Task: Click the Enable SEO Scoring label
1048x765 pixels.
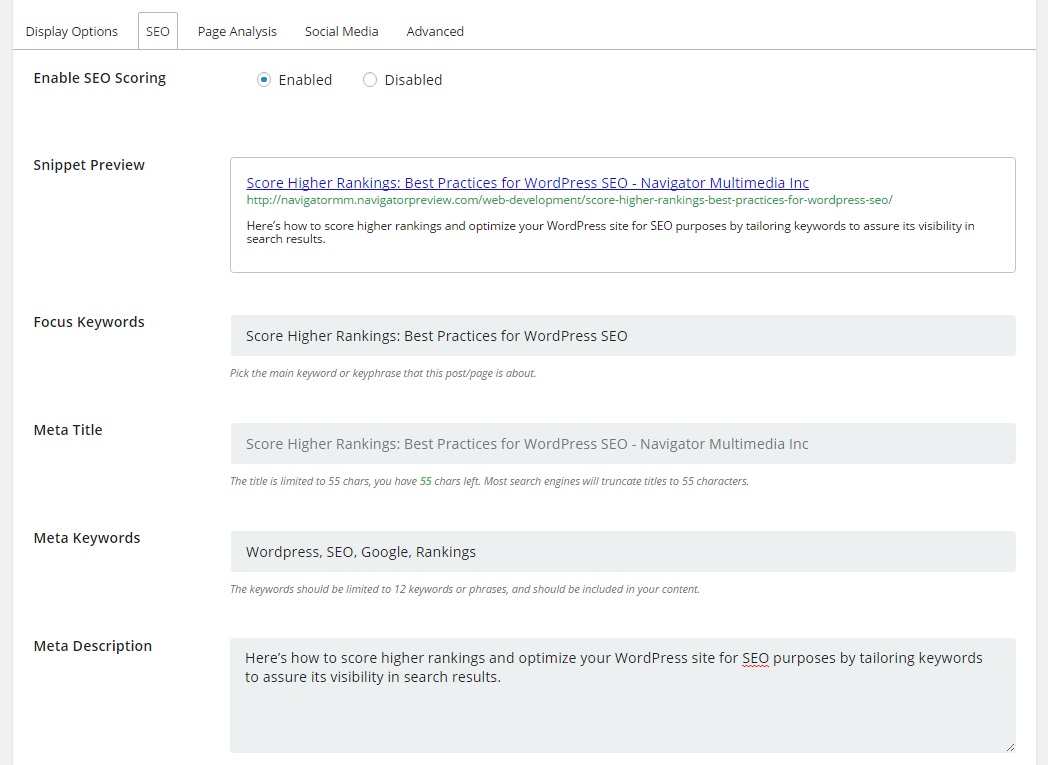Action: [100, 78]
